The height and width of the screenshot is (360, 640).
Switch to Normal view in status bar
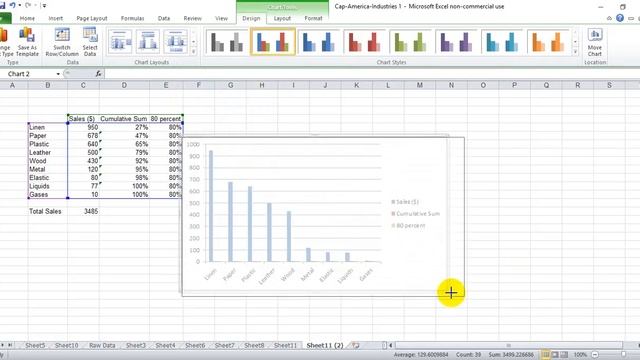pyautogui.click(x=545, y=355)
